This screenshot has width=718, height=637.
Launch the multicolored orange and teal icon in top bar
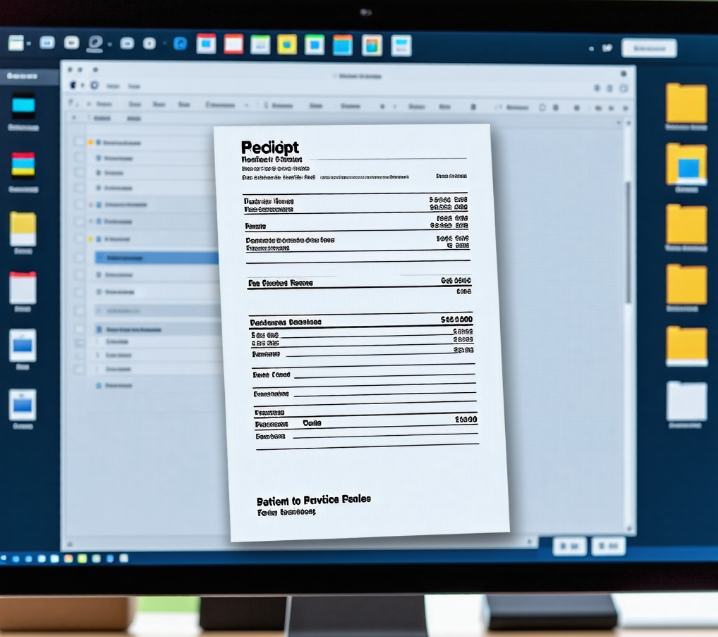click(x=372, y=46)
